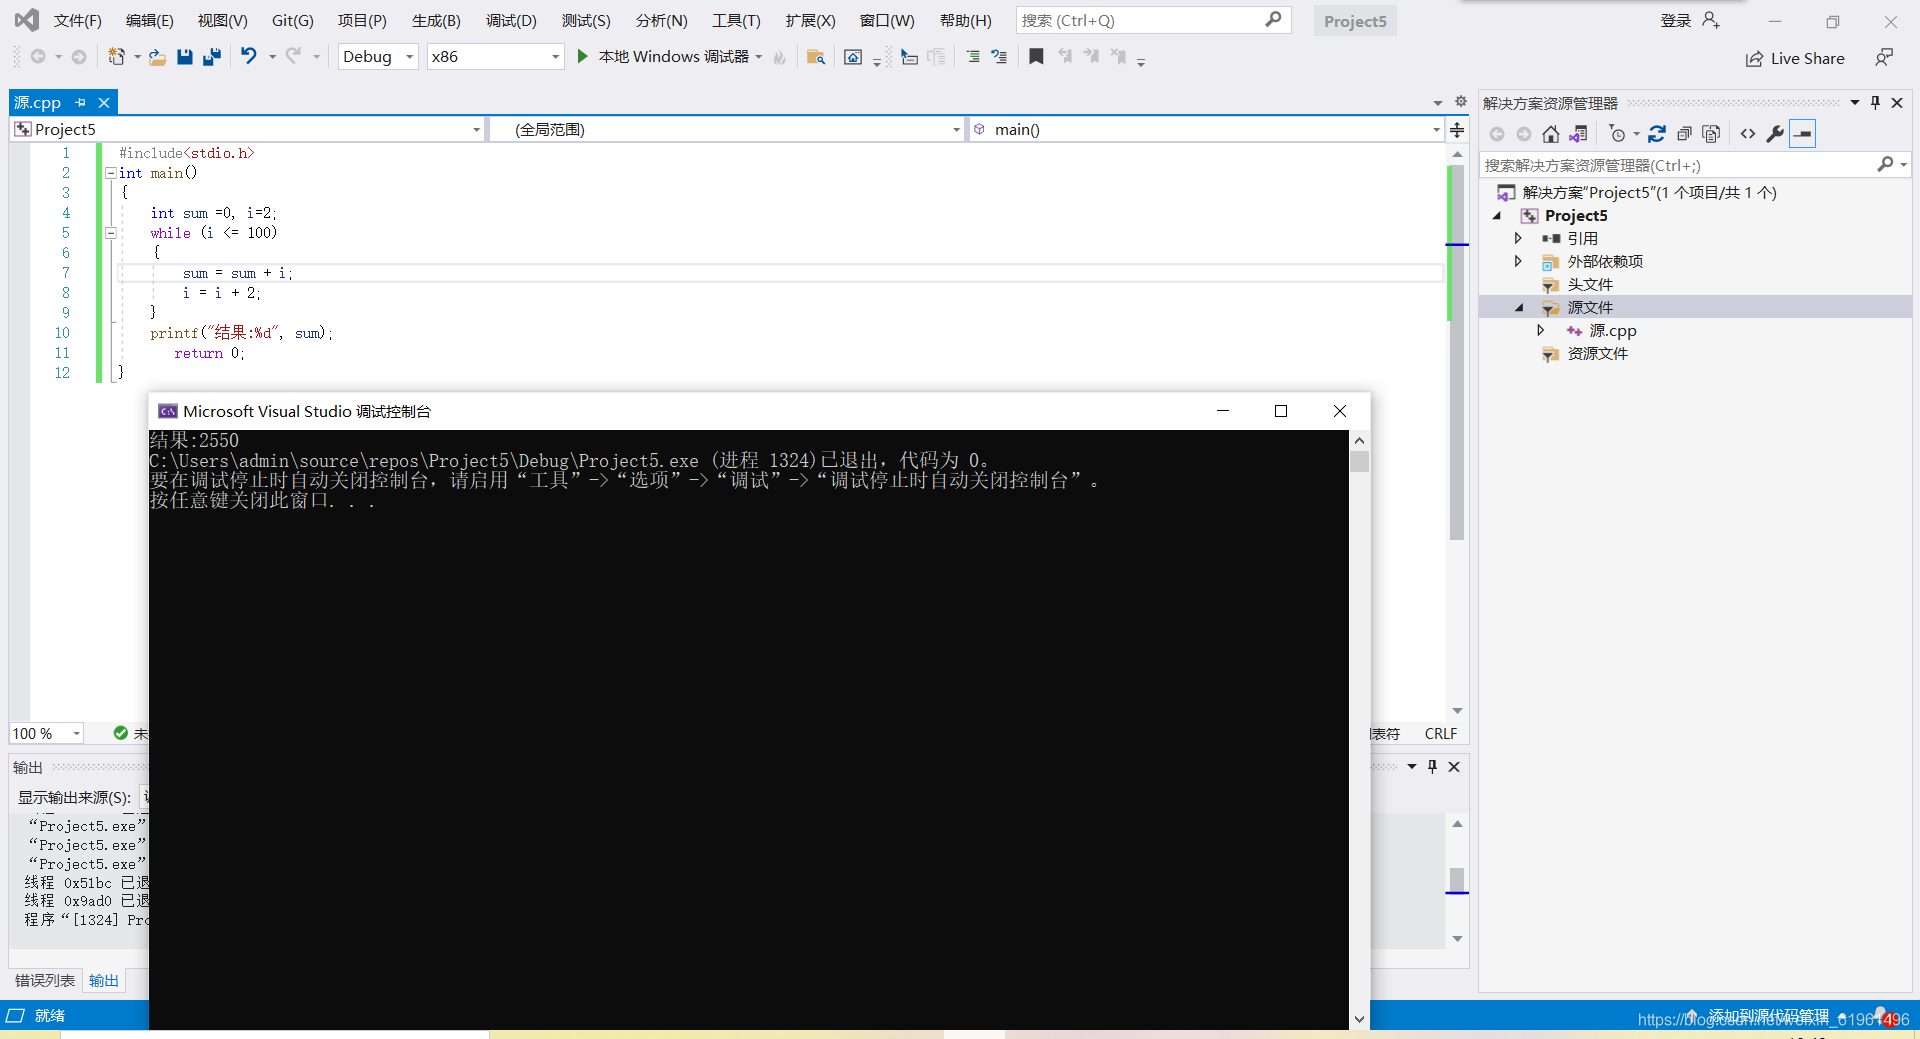Switch to the 输出 tab at bottom
This screenshot has width=1920, height=1039.
pos(104,981)
